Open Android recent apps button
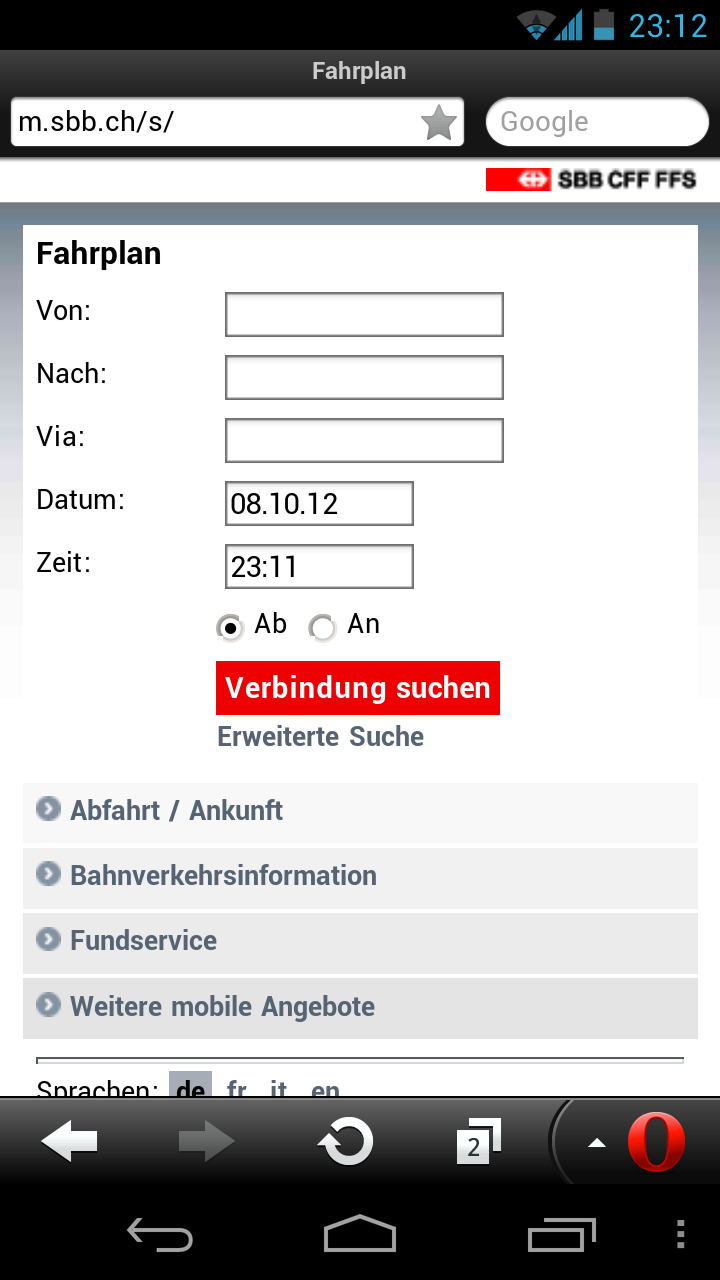 (562, 1234)
